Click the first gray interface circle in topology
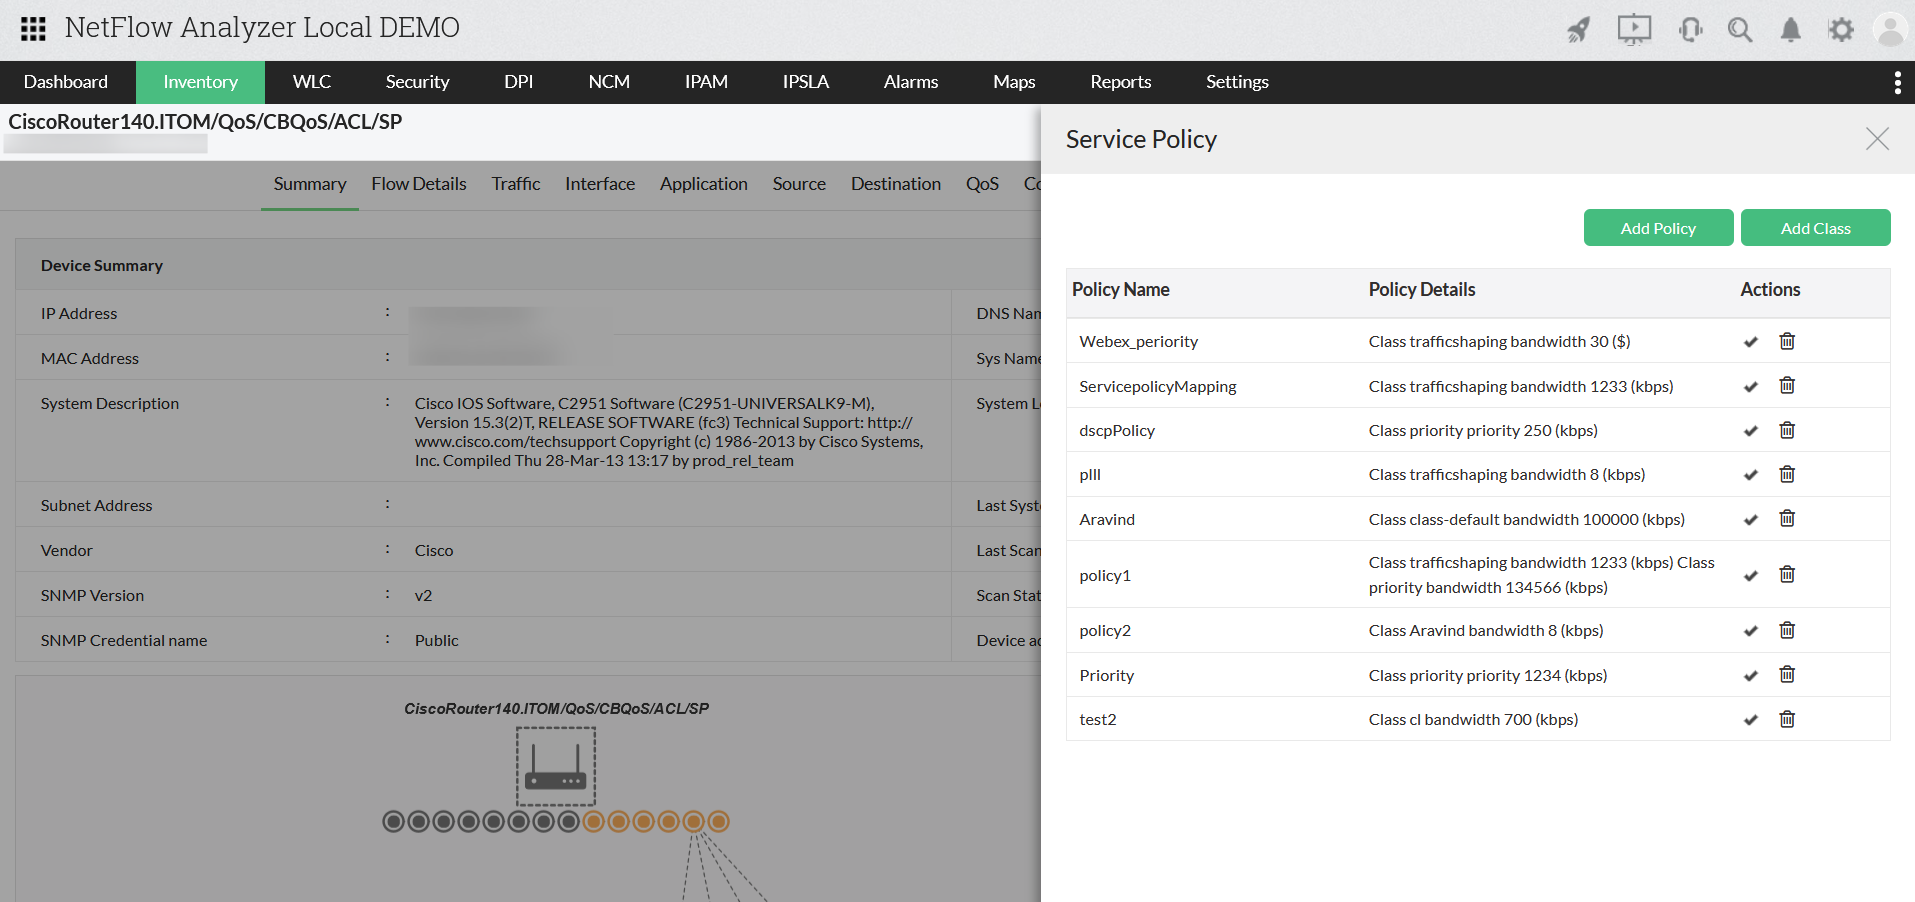 394,822
